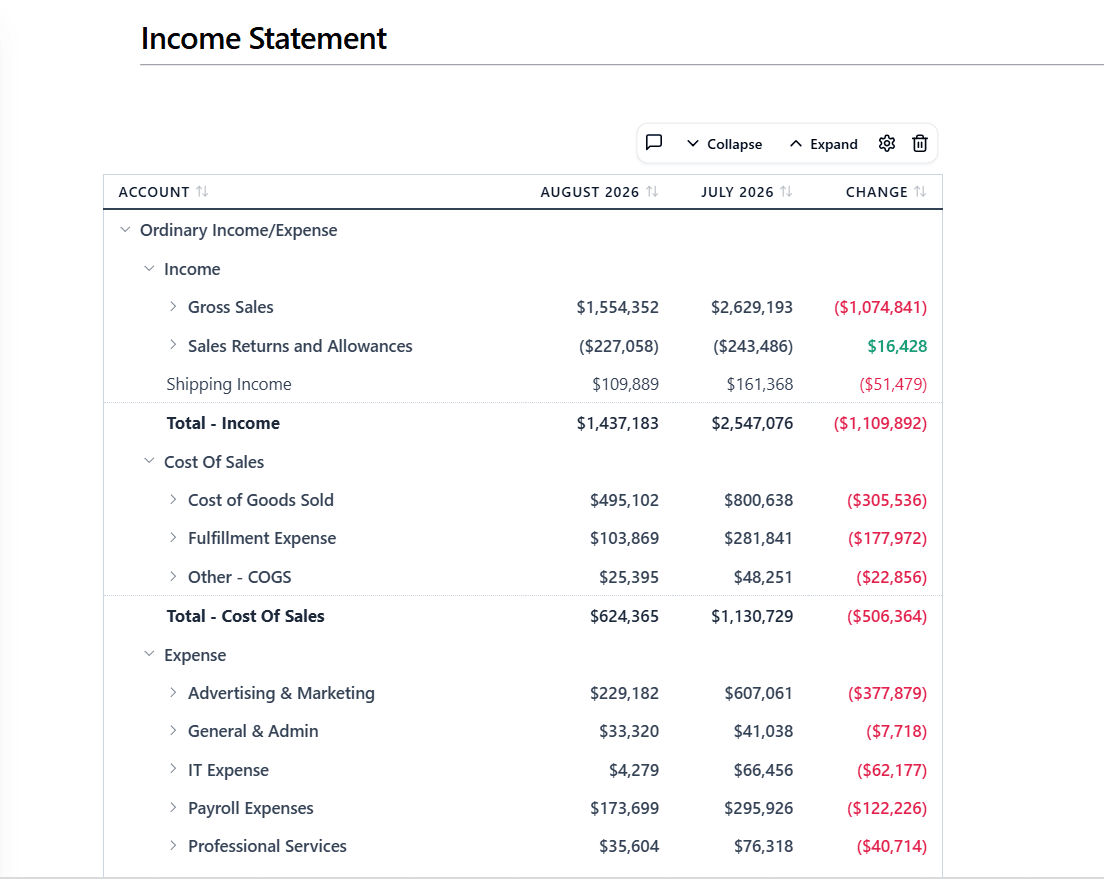
Task: Click the Income Statement page title
Action: pyautogui.click(x=263, y=38)
